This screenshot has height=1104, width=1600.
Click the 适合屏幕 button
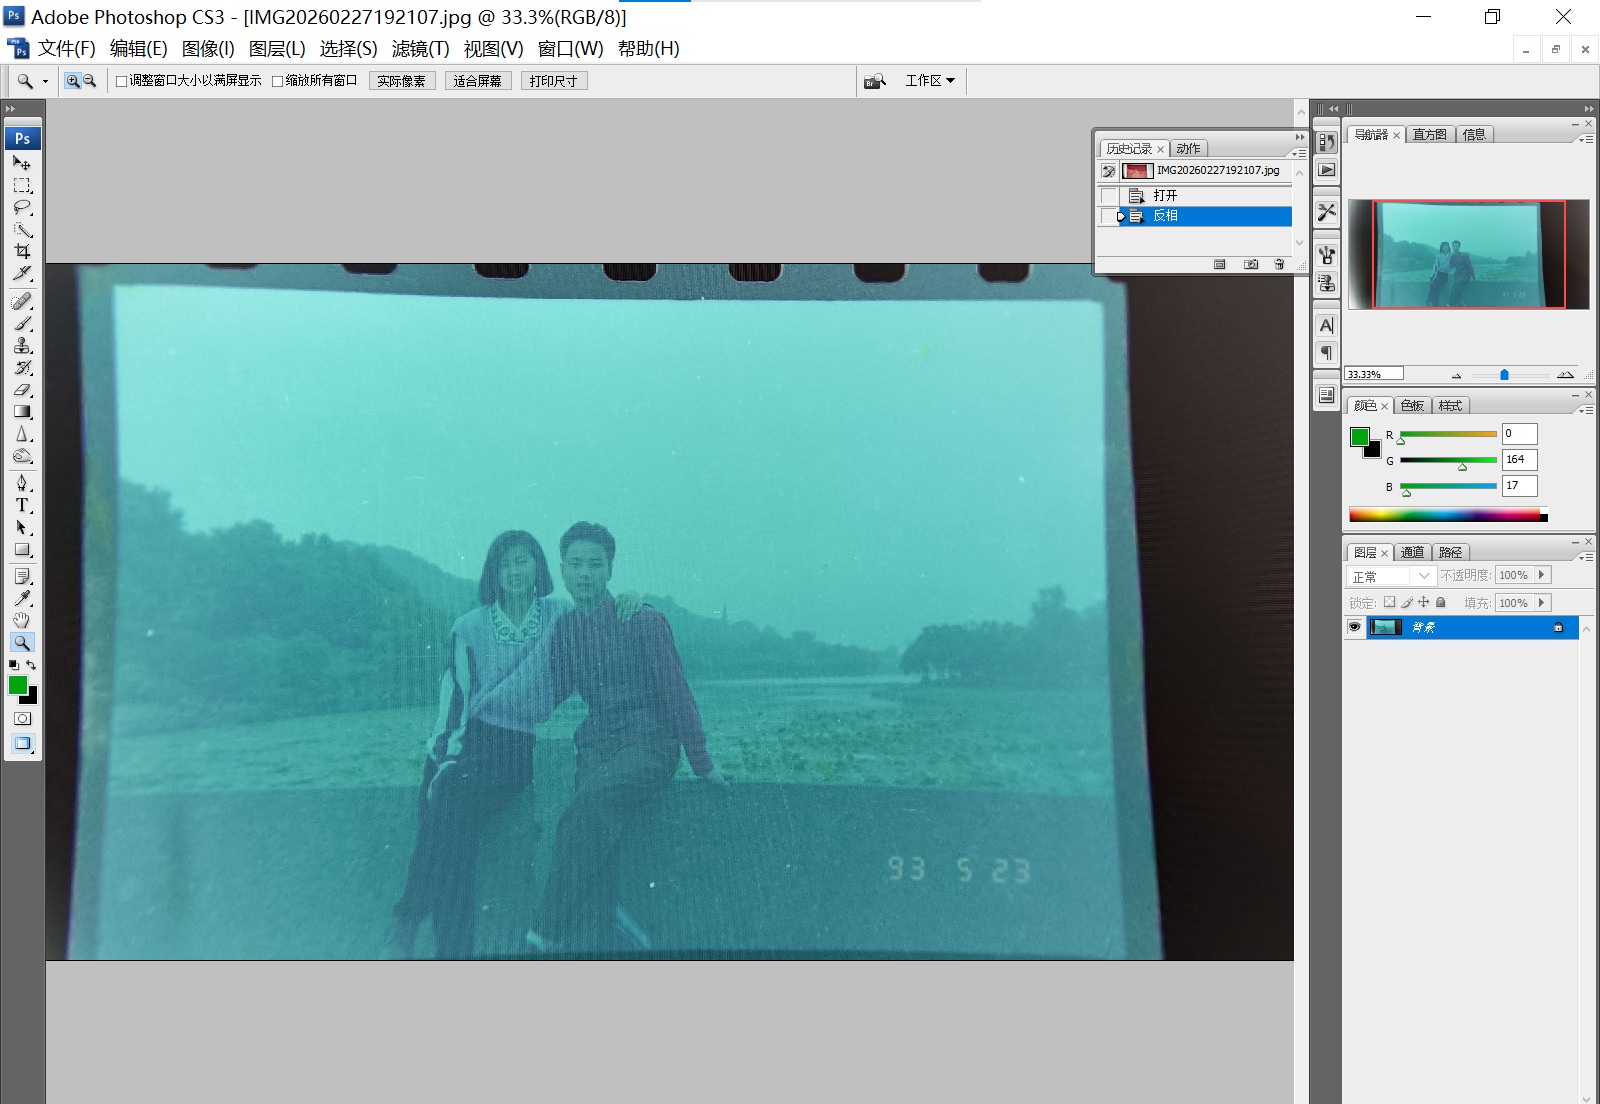478,80
